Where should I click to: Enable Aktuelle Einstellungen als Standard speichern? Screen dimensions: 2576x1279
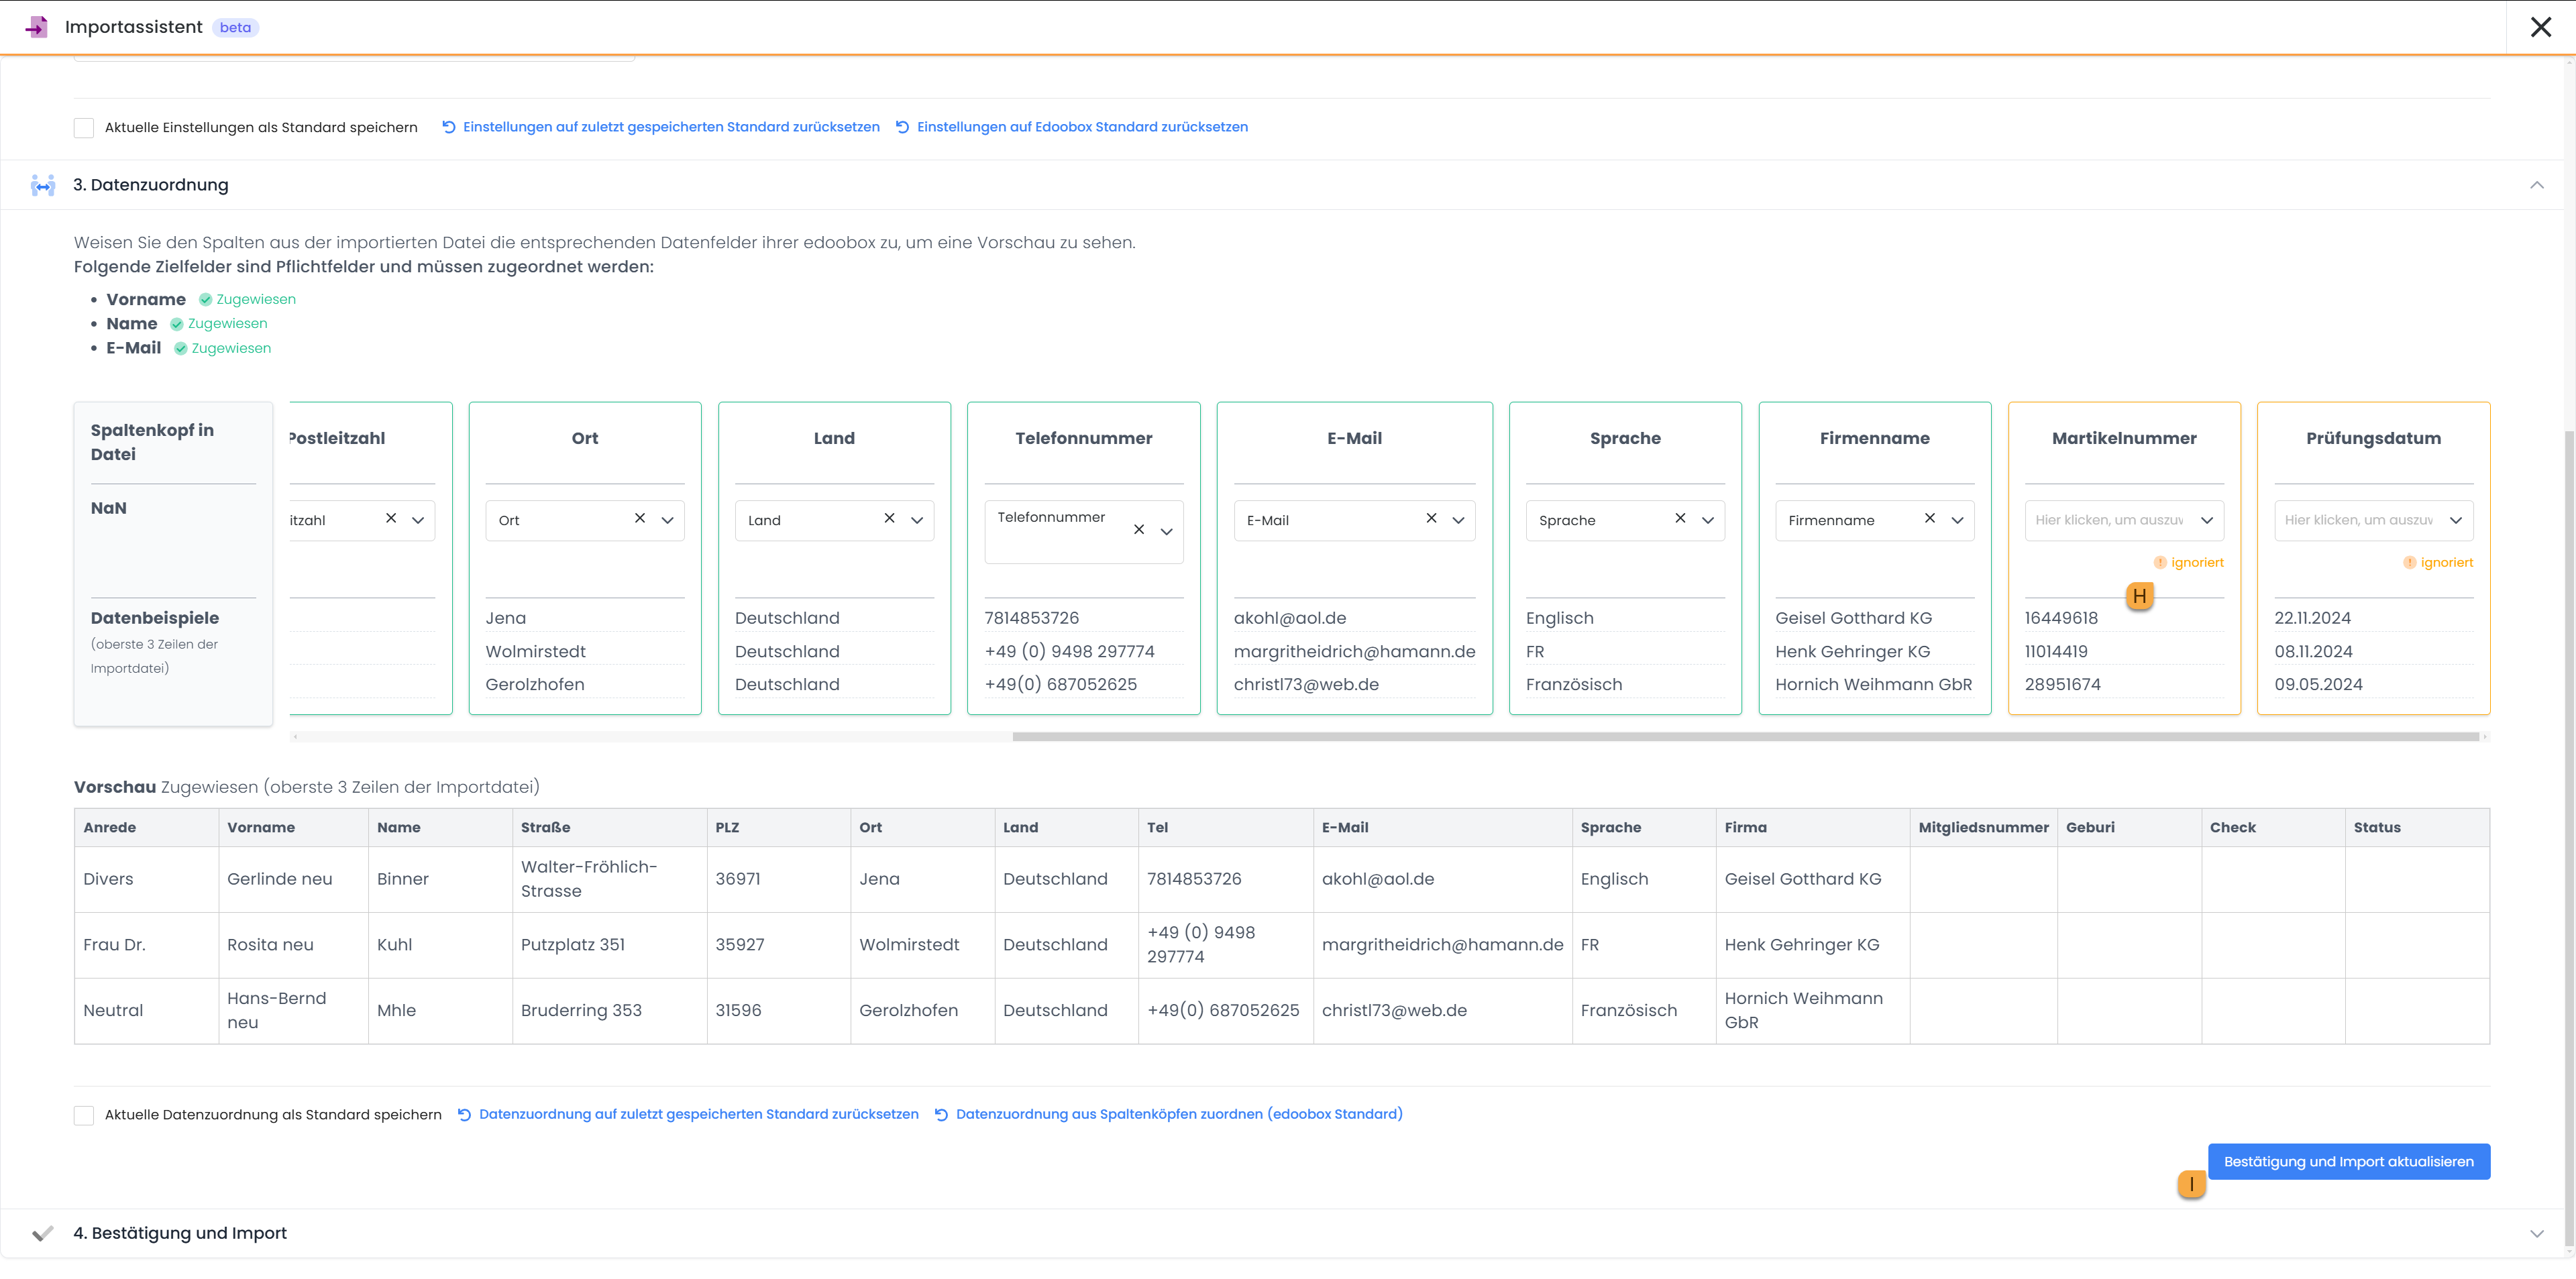tap(84, 127)
